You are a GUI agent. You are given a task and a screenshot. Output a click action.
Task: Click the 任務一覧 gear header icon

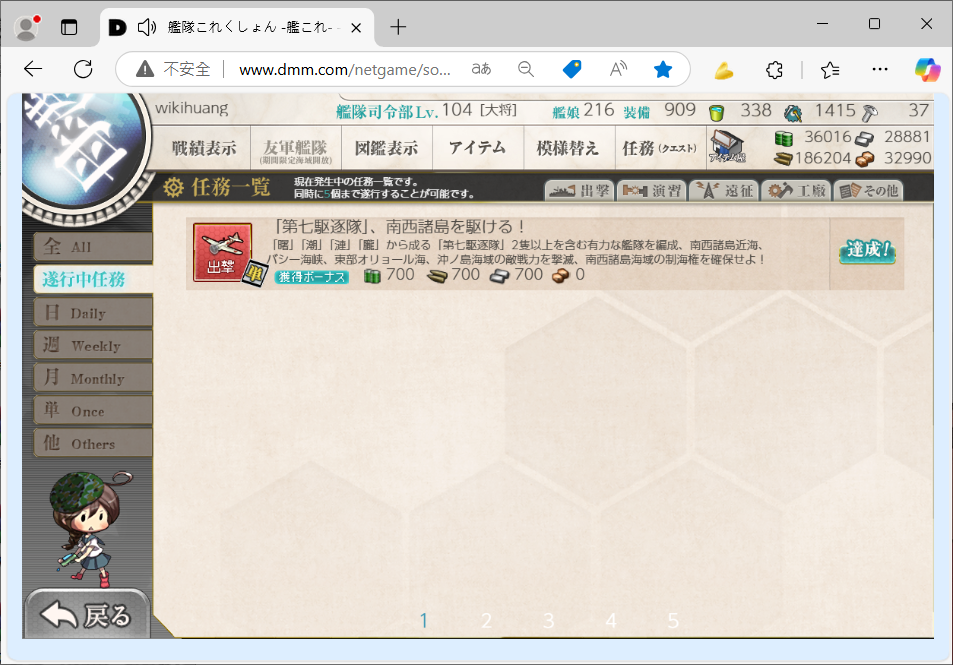(x=173, y=187)
